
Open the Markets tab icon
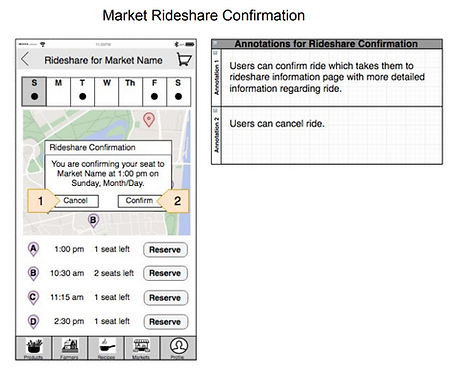[x=142, y=348]
